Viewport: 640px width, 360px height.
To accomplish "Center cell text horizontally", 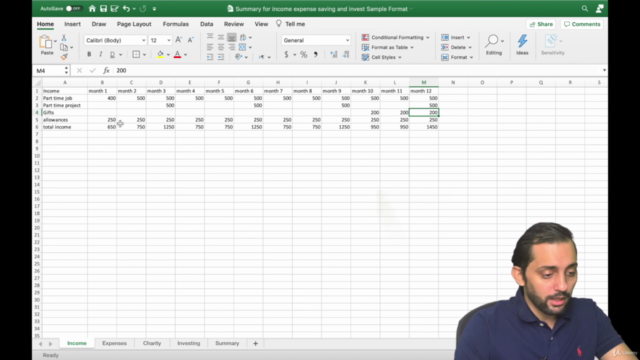I will click(x=220, y=47).
